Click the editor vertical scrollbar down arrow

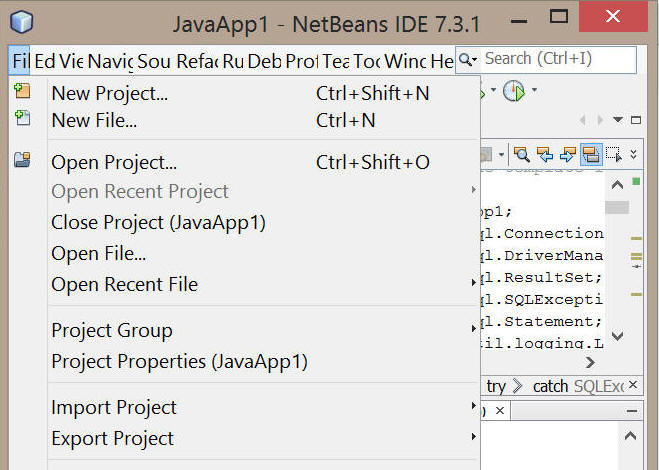pos(617,337)
